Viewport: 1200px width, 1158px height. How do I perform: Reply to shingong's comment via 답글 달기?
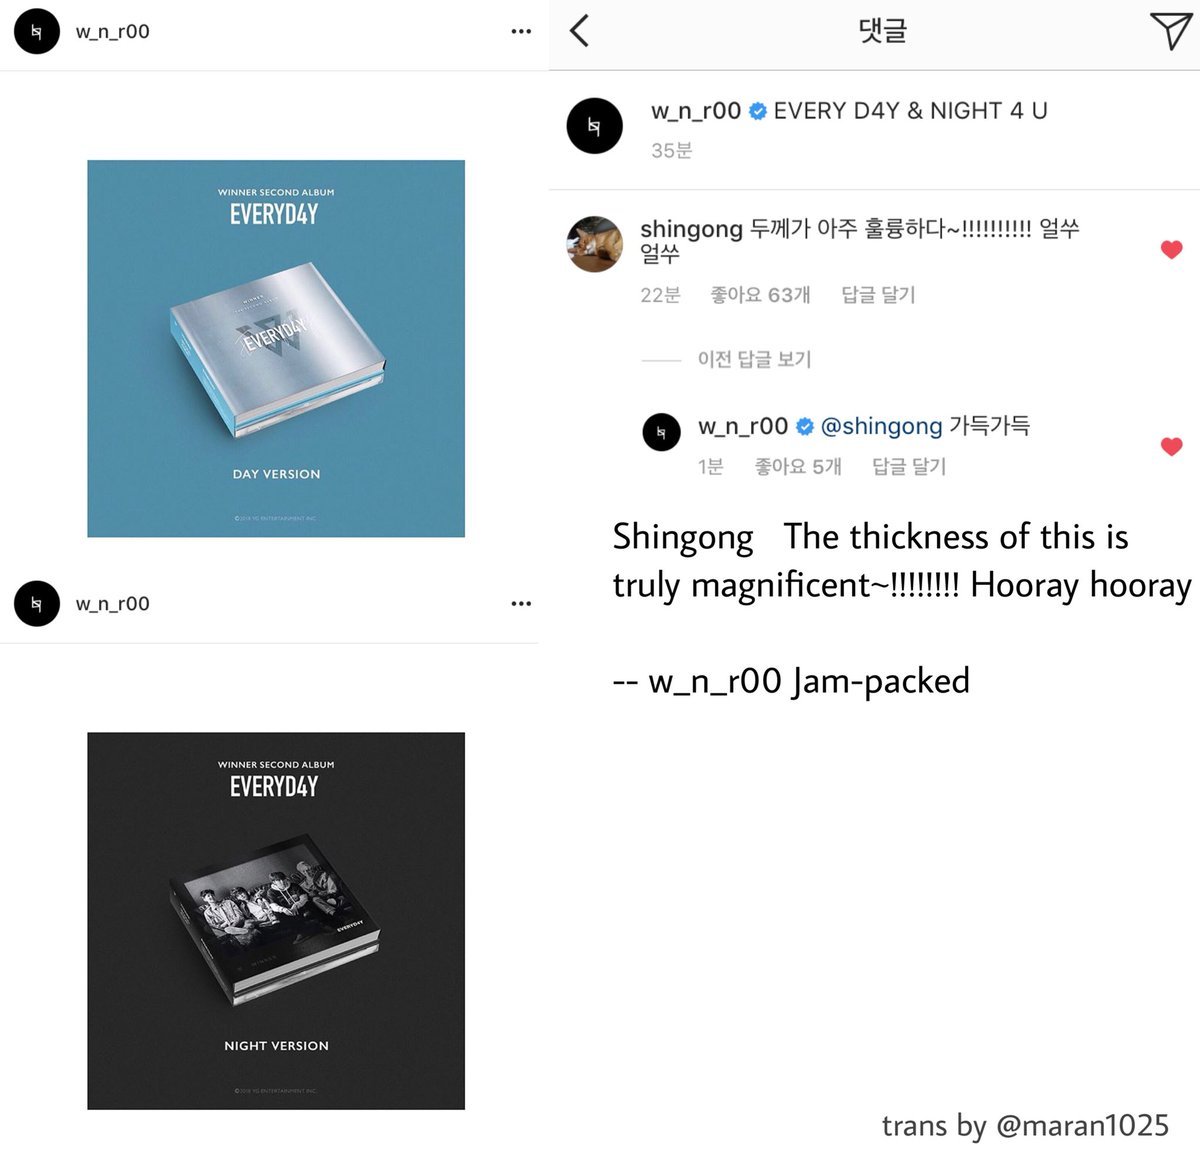pos(878,295)
